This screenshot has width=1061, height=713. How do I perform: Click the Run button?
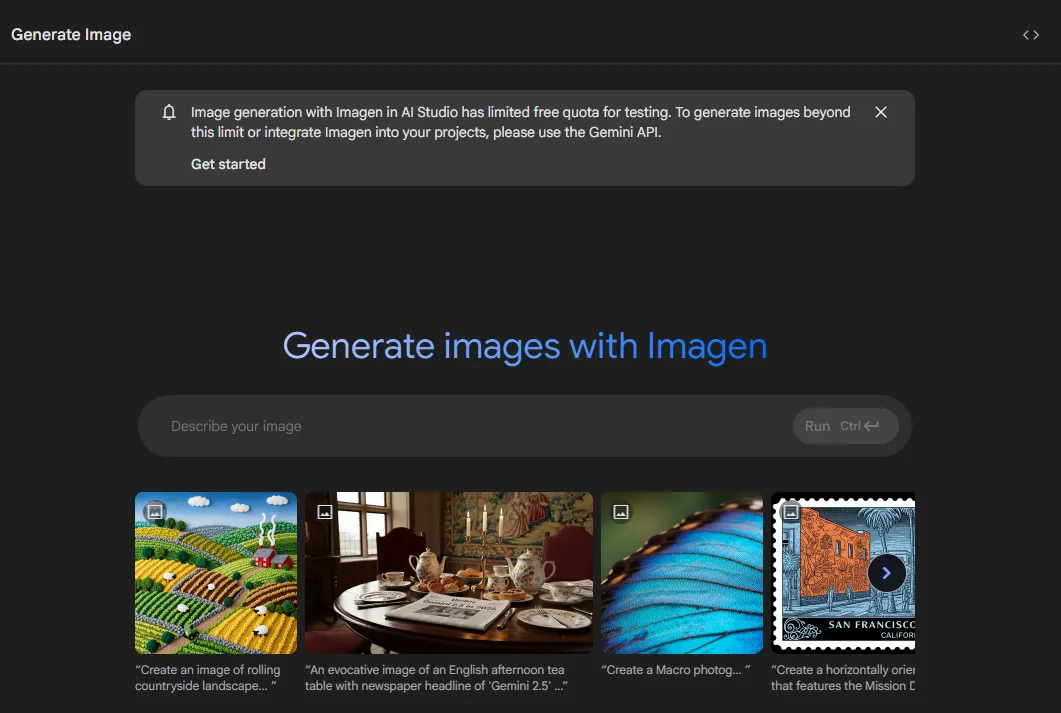[x=845, y=426]
